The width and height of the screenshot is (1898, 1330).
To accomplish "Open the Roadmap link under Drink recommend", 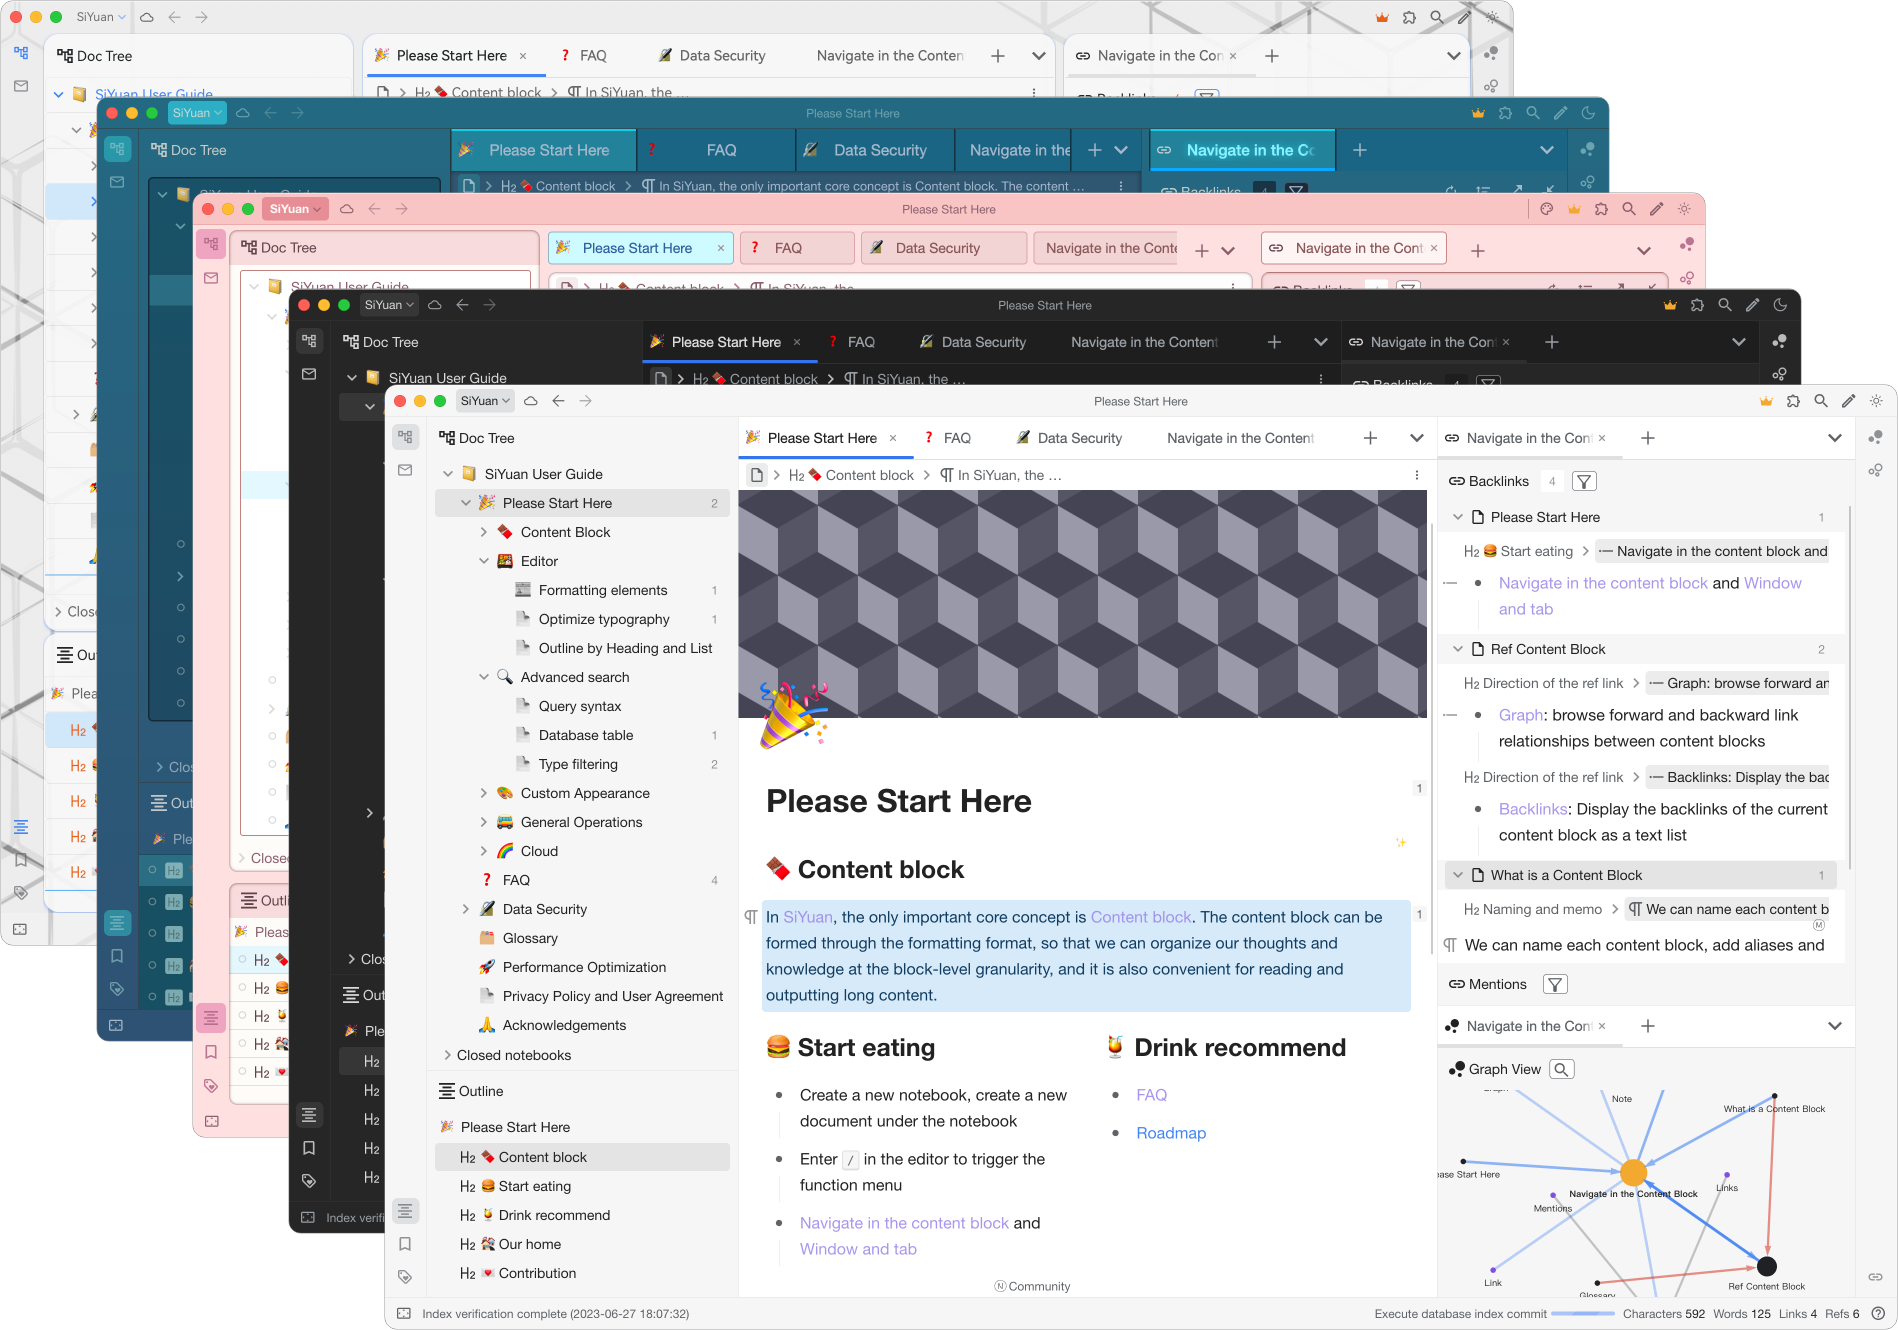I will (1171, 1133).
